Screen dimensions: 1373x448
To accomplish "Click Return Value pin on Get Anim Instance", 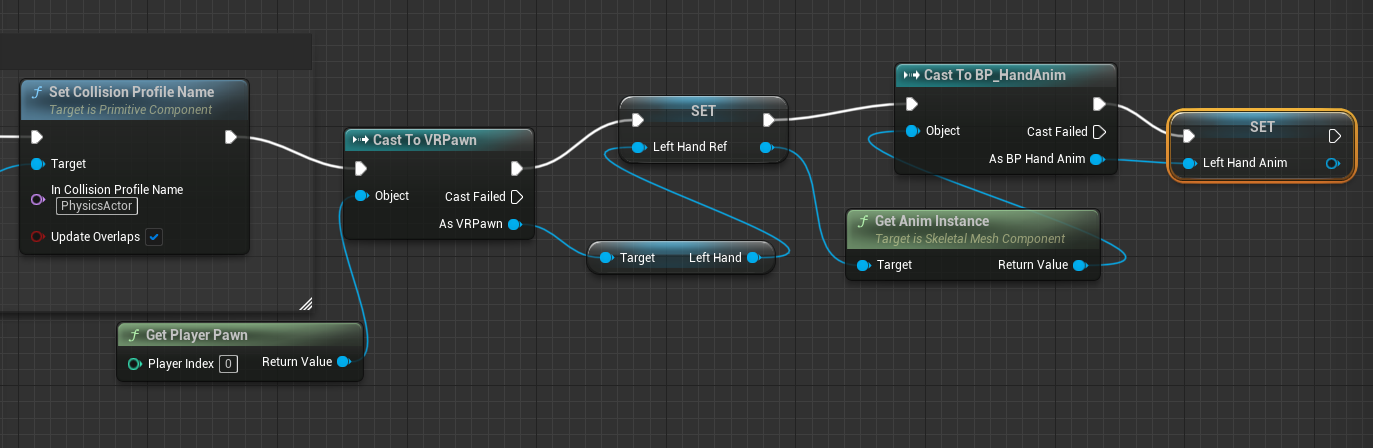I will coord(1078,266).
